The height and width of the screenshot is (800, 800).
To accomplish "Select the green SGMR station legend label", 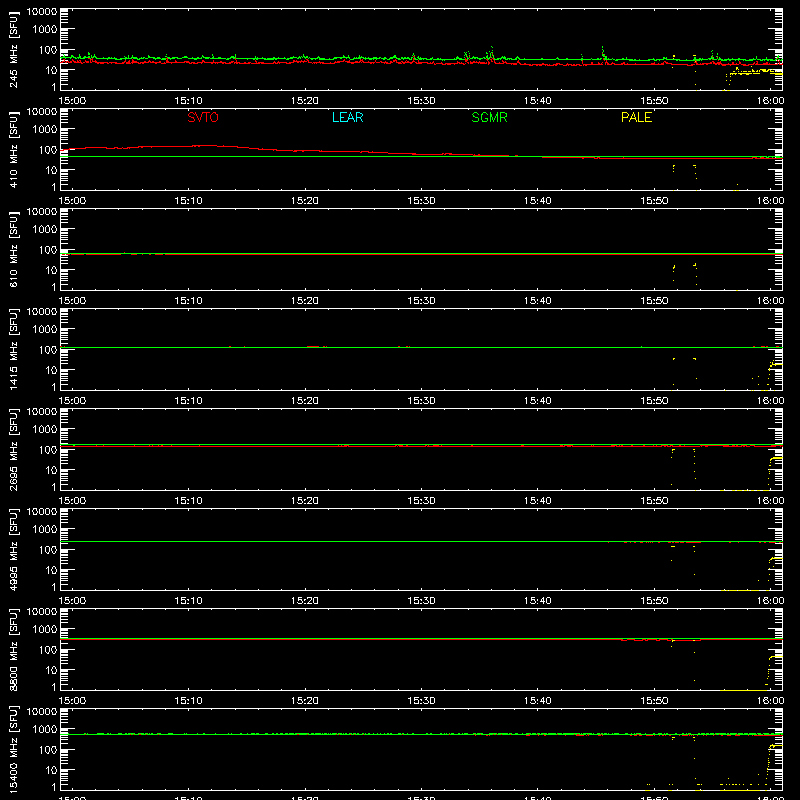I will coord(489,117).
